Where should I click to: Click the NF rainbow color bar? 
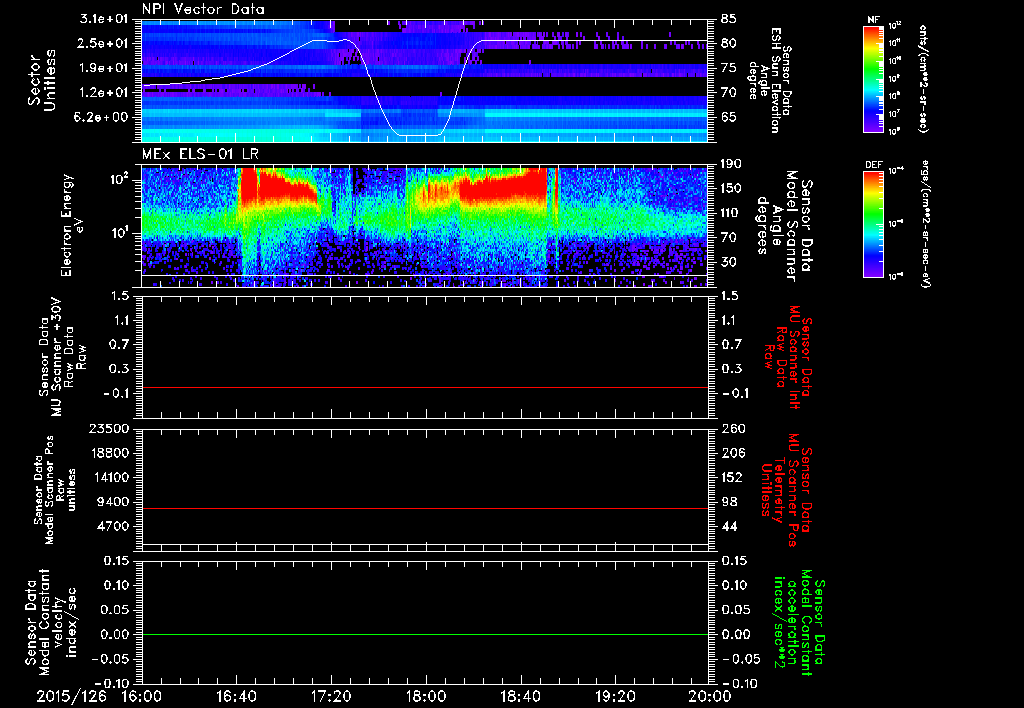click(874, 78)
